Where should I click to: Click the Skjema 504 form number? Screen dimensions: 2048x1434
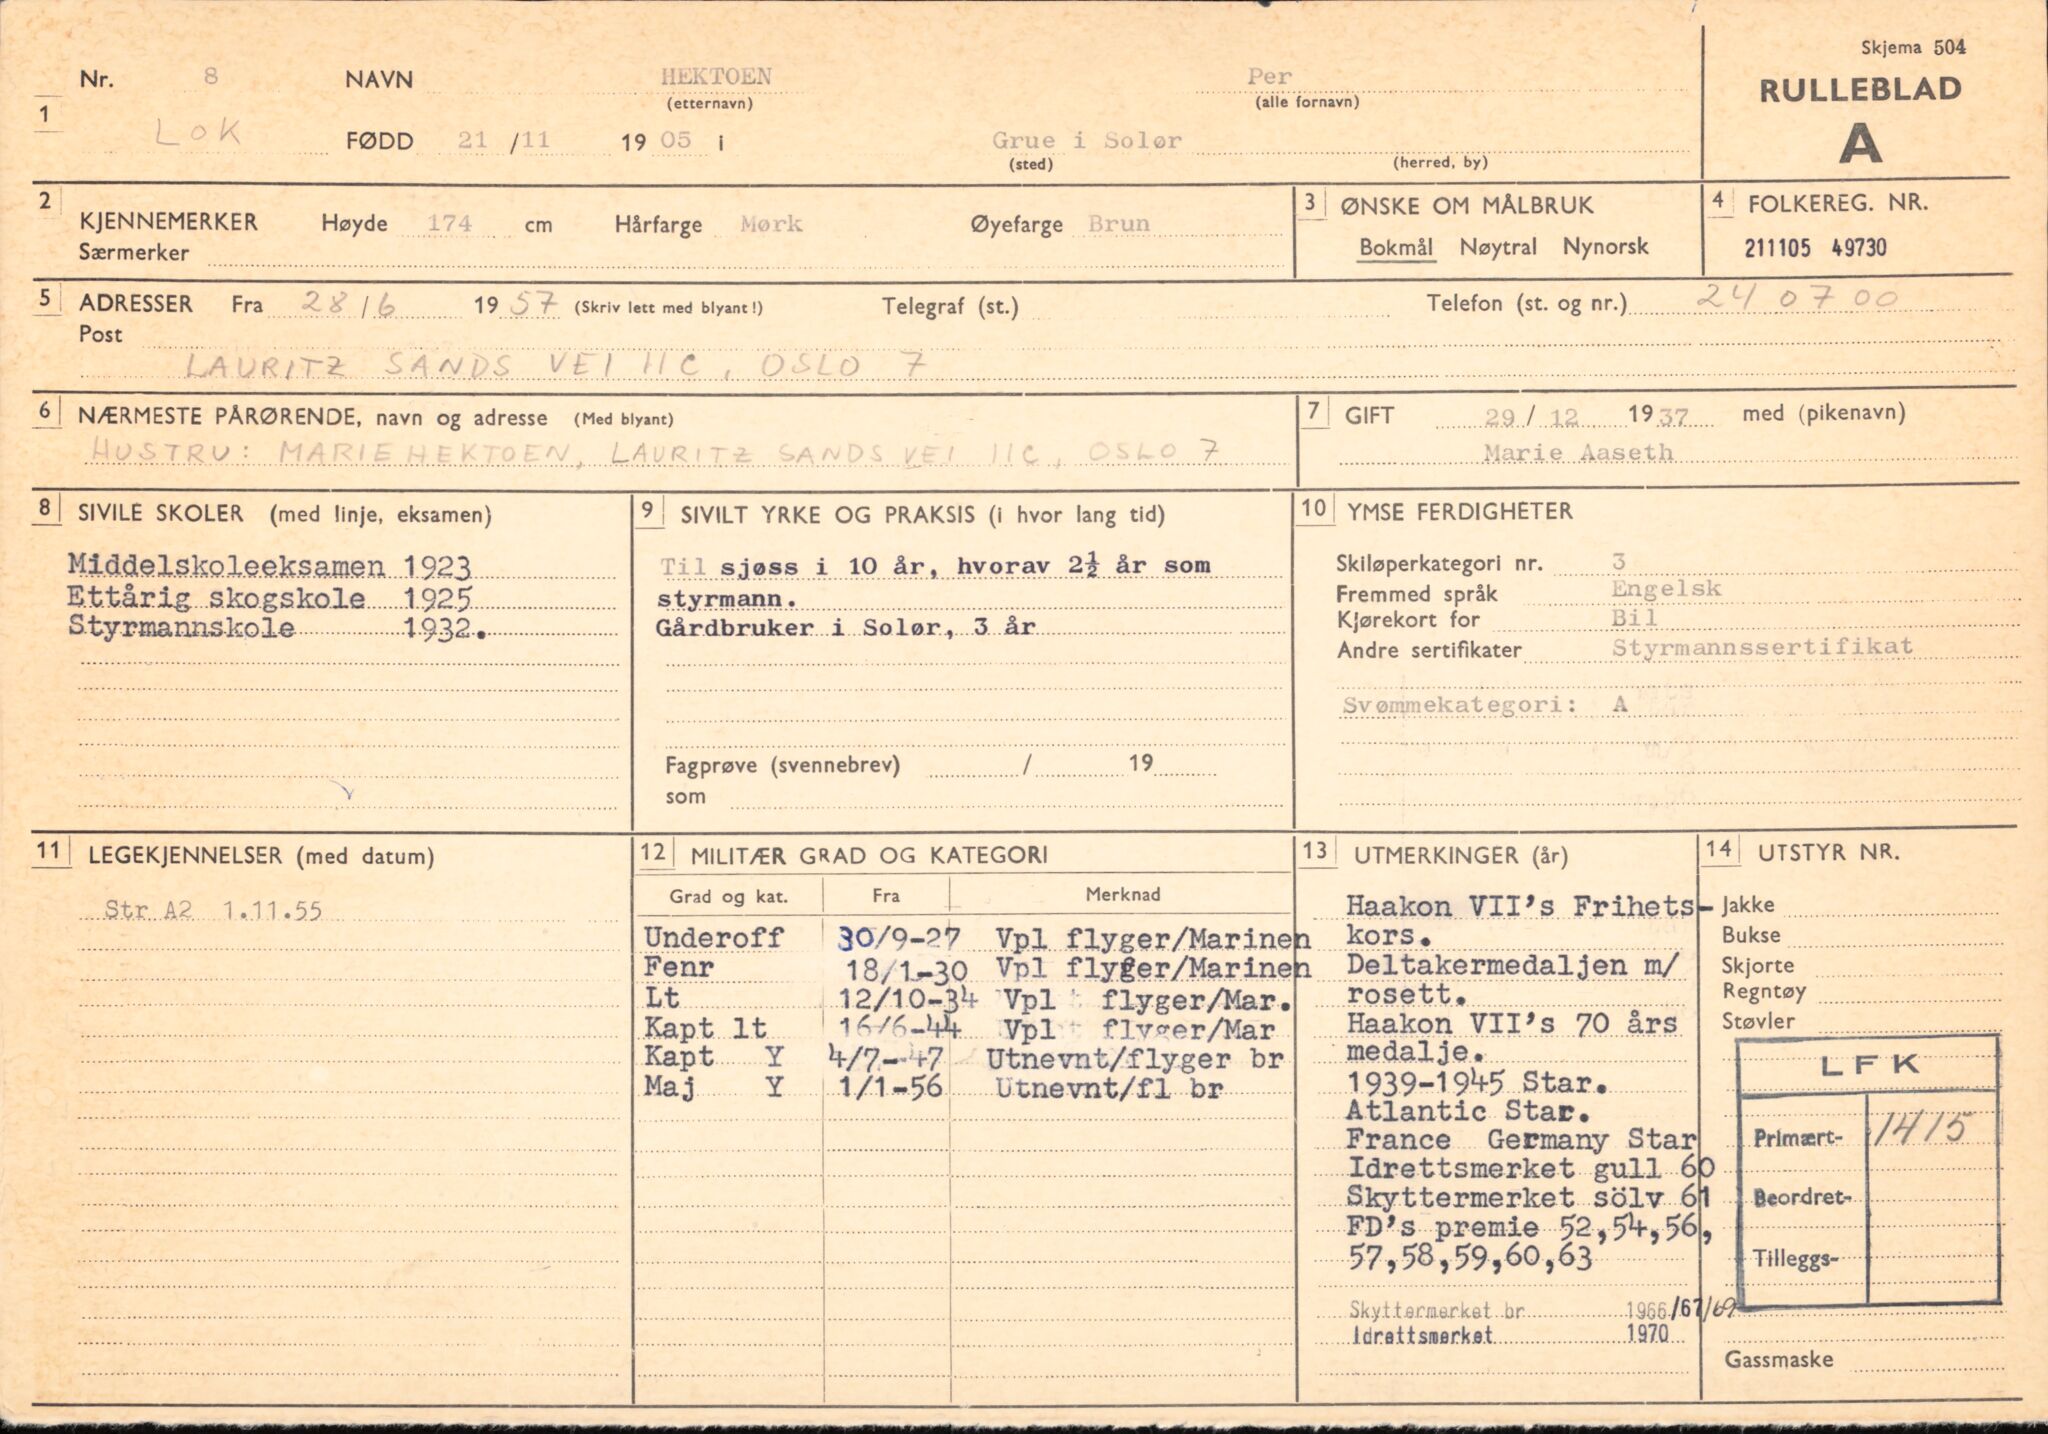(1914, 46)
